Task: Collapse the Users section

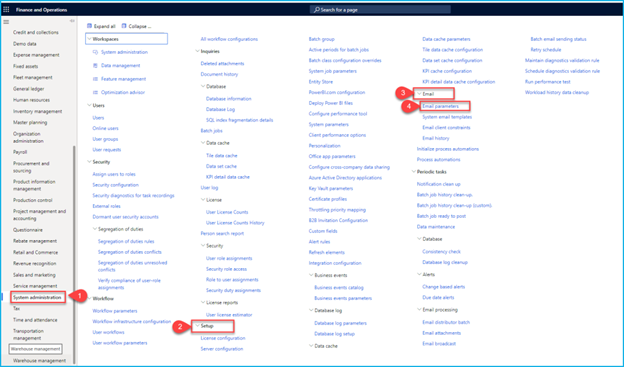Action: click(89, 105)
